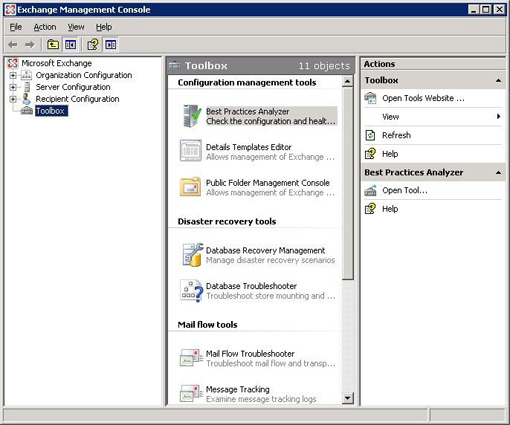The image size is (510, 425).
Task: Click the Back arrow toolbar icon
Action: point(13,44)
